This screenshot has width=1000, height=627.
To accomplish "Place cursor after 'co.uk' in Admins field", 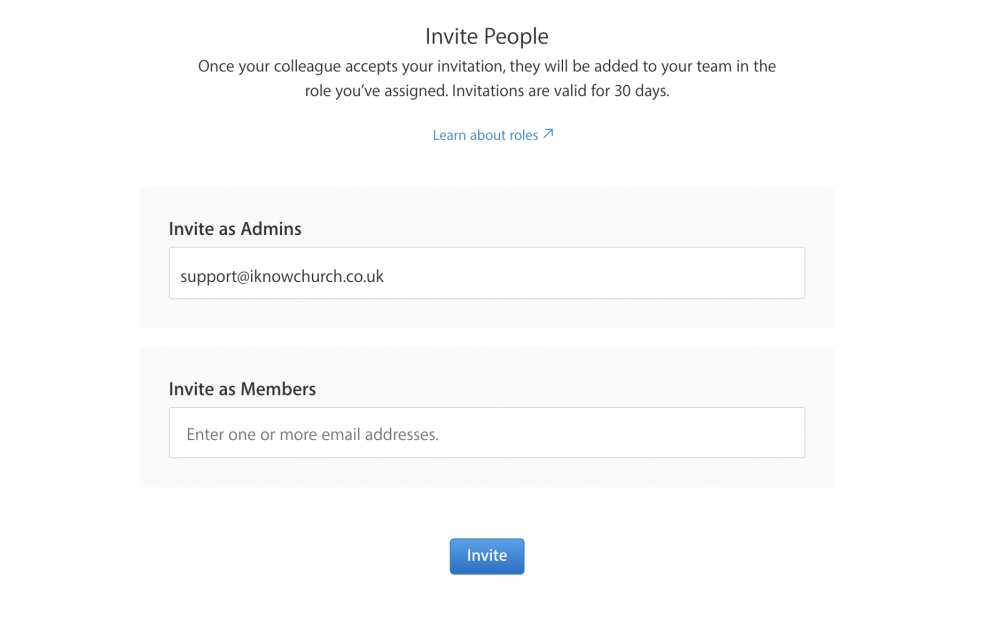I will pyautogui.click(x=385, y=276).
